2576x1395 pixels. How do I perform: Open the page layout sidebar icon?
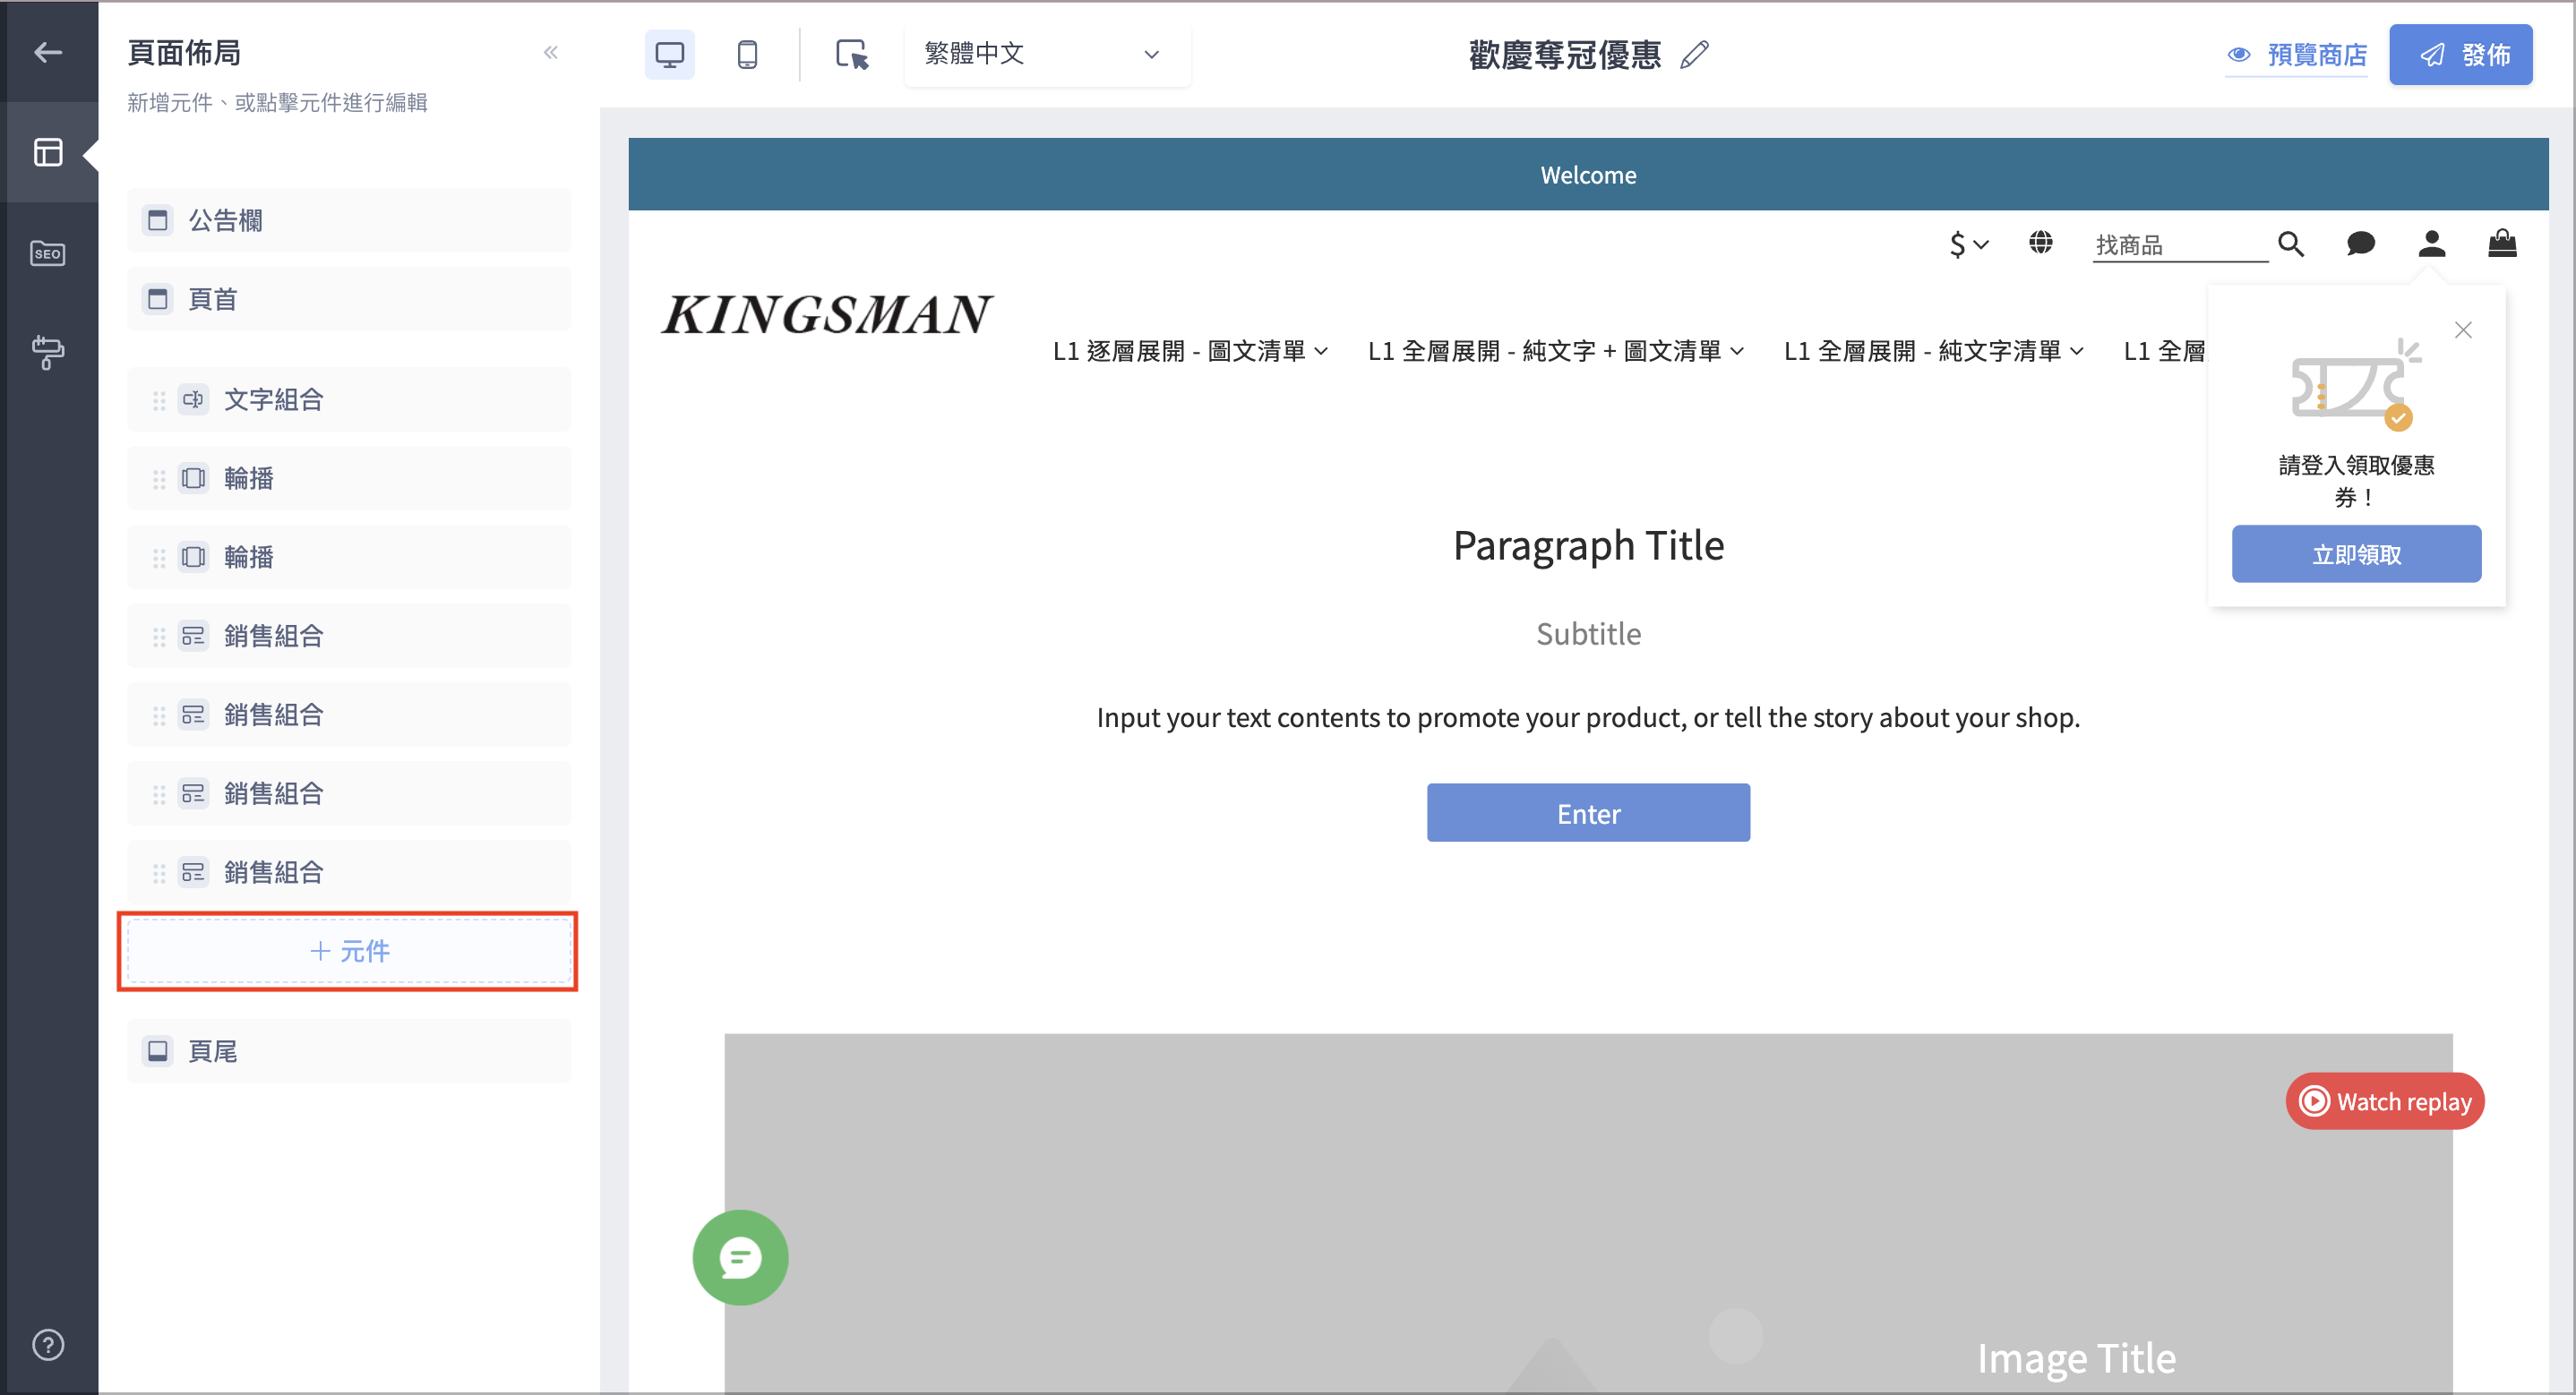click(48, 152)
